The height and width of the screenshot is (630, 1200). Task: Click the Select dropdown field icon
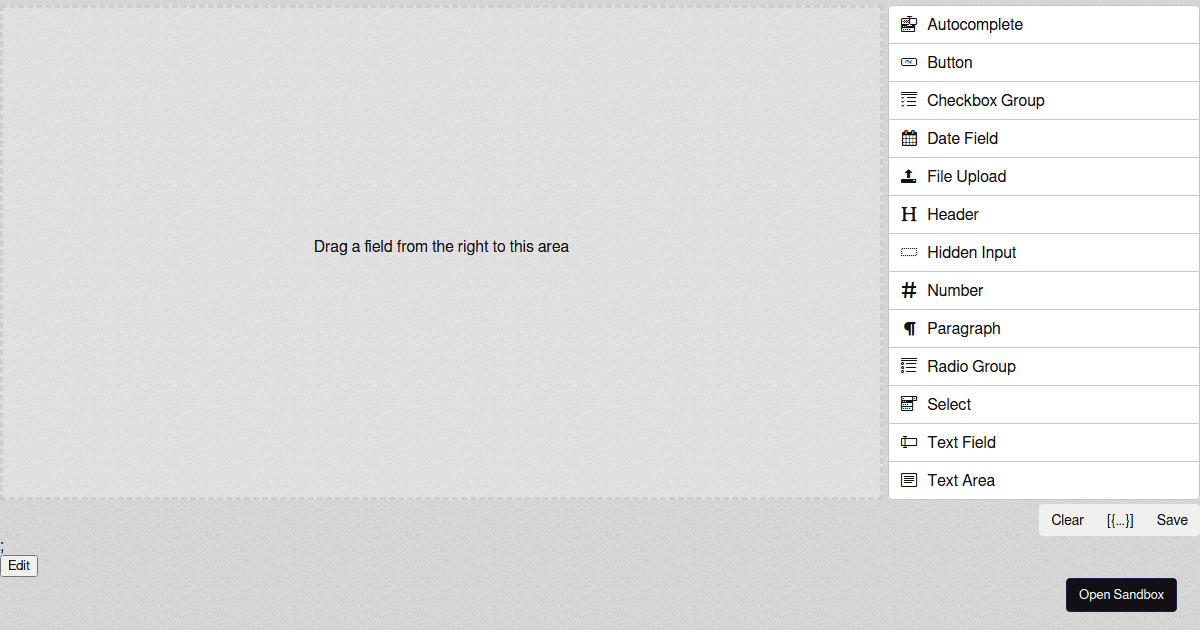pos(909,404)
